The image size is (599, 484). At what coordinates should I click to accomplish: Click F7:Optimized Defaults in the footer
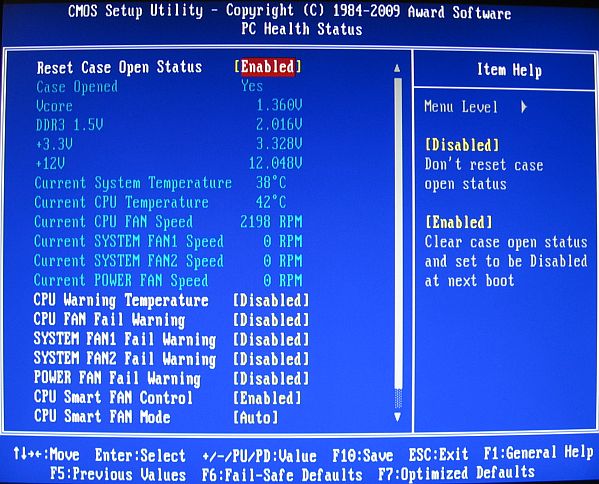point(456,474)
